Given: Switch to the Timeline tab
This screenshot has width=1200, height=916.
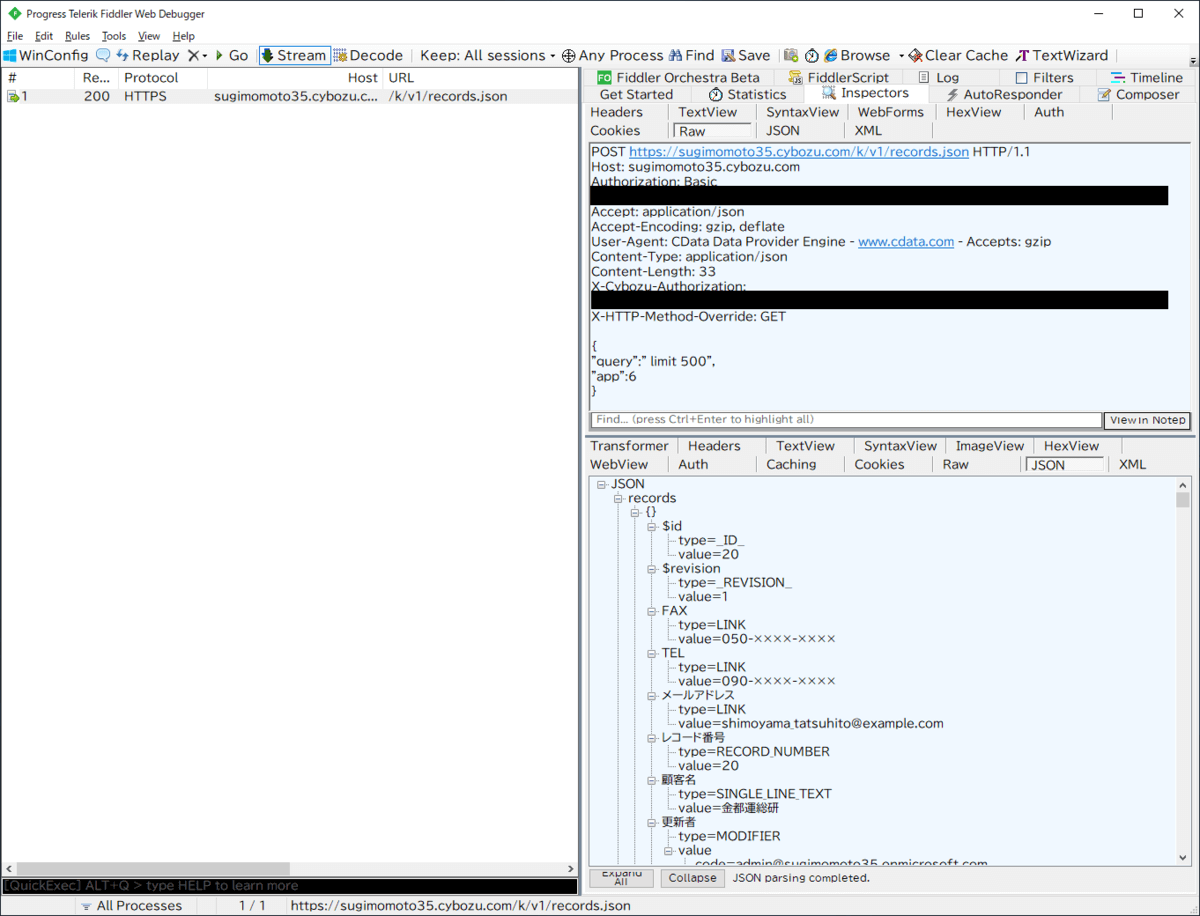Looking at the screenshot, I should tap(1146, 77).
